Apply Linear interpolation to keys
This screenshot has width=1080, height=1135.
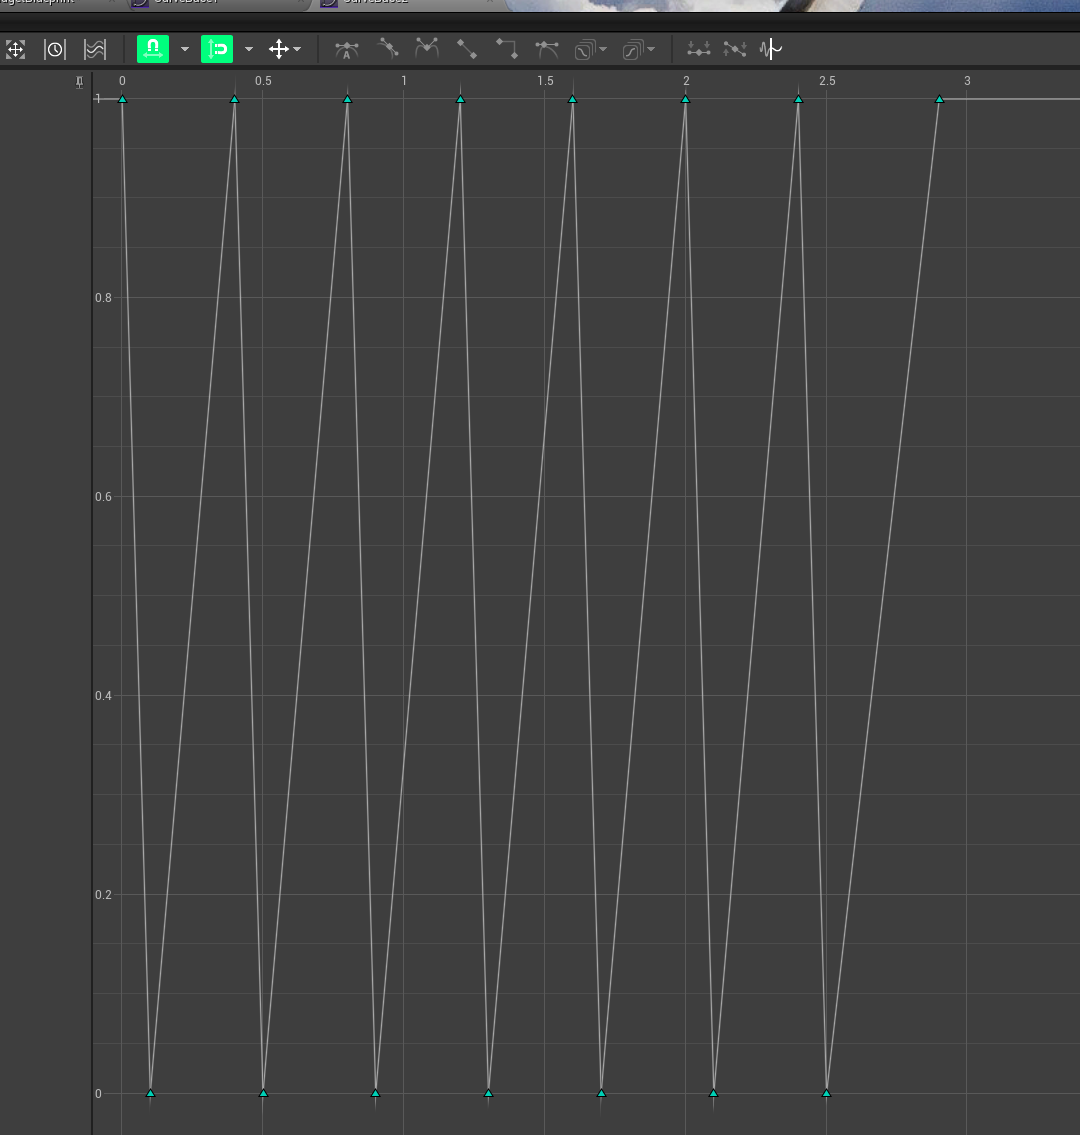click(x=467, y=49)
